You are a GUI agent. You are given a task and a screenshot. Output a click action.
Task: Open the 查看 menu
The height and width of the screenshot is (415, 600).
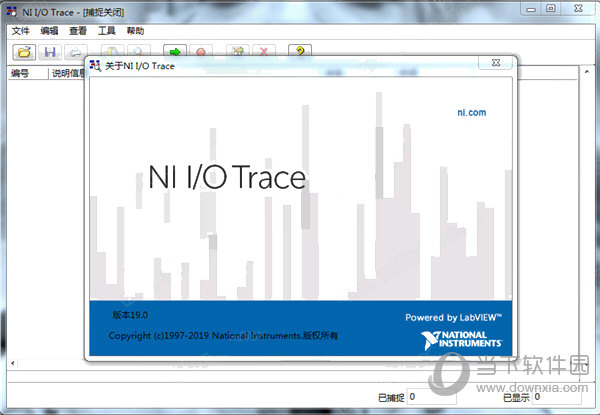tap(78, 31)
